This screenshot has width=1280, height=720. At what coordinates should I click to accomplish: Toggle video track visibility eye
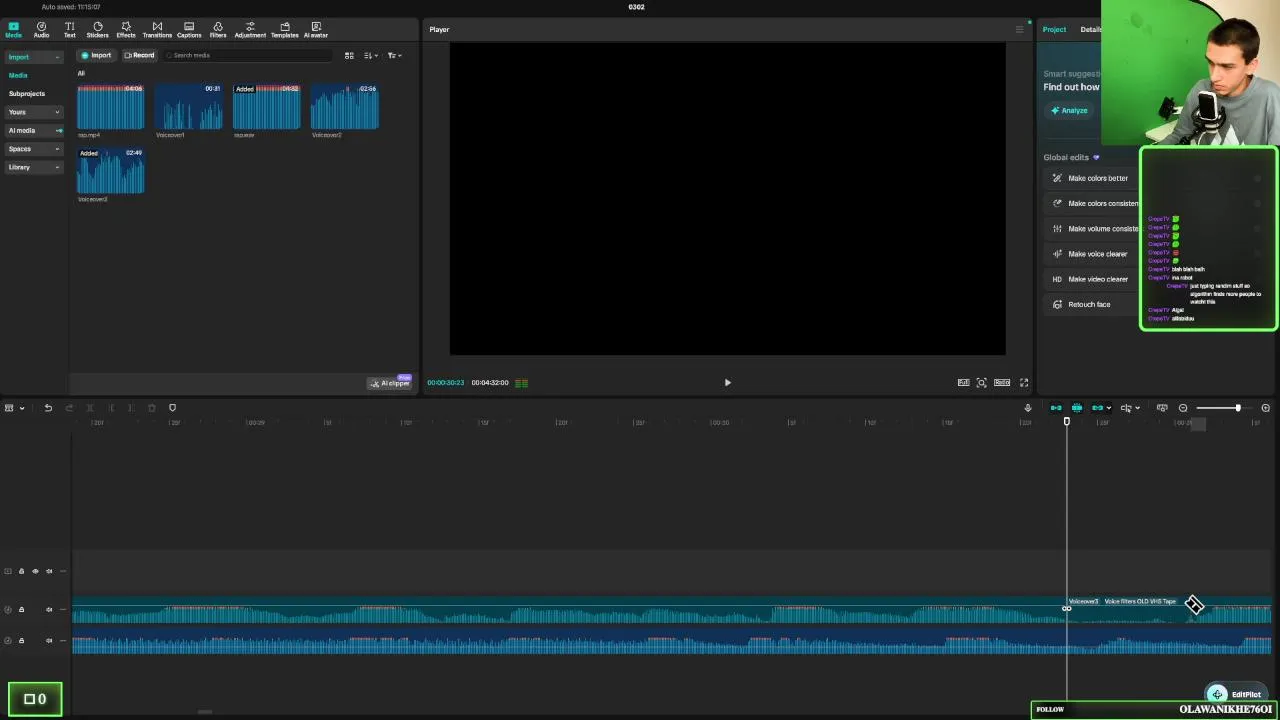coord(35,571)
